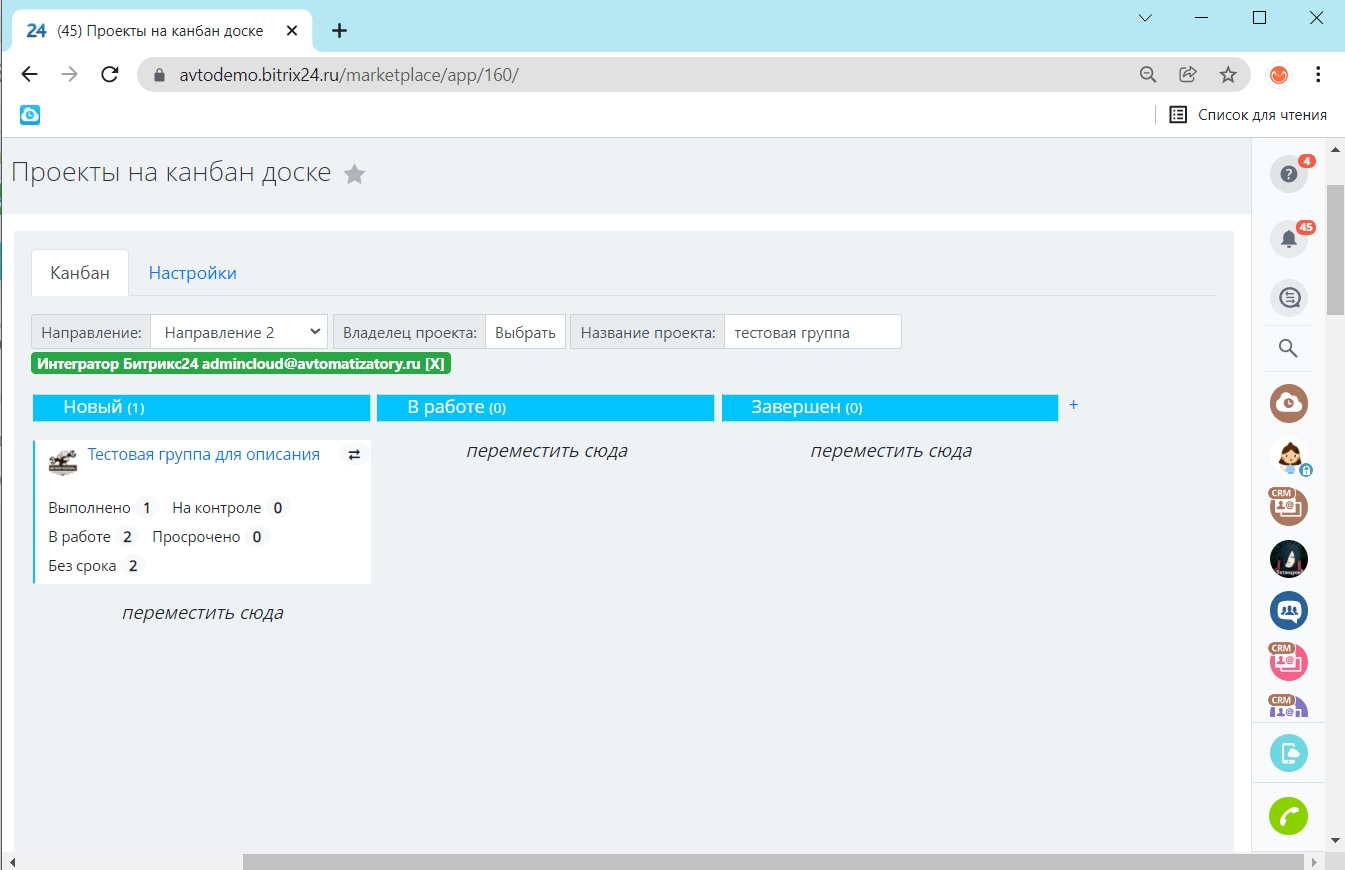
Task: Open the help question mark icon
Action: [x=1288, y=174]
